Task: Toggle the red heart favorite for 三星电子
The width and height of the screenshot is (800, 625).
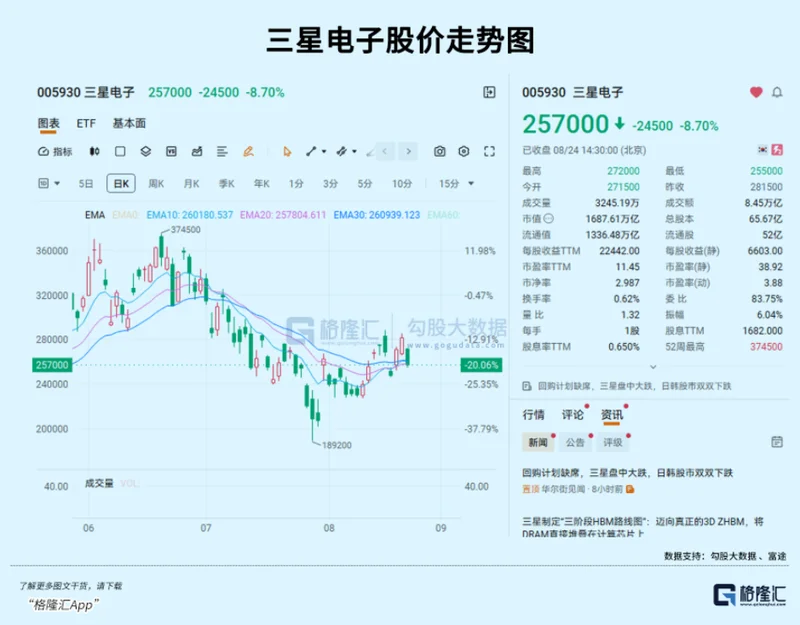Action: [x=756, y=92]
